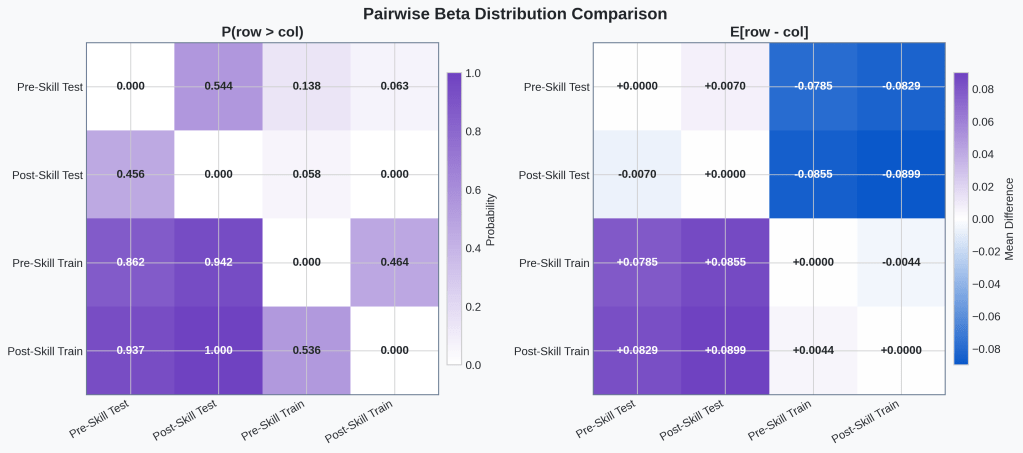The image size is (1023, 453).
Task: Click the 0.862 cell in the left heatmap
Action: pos(130,263)
